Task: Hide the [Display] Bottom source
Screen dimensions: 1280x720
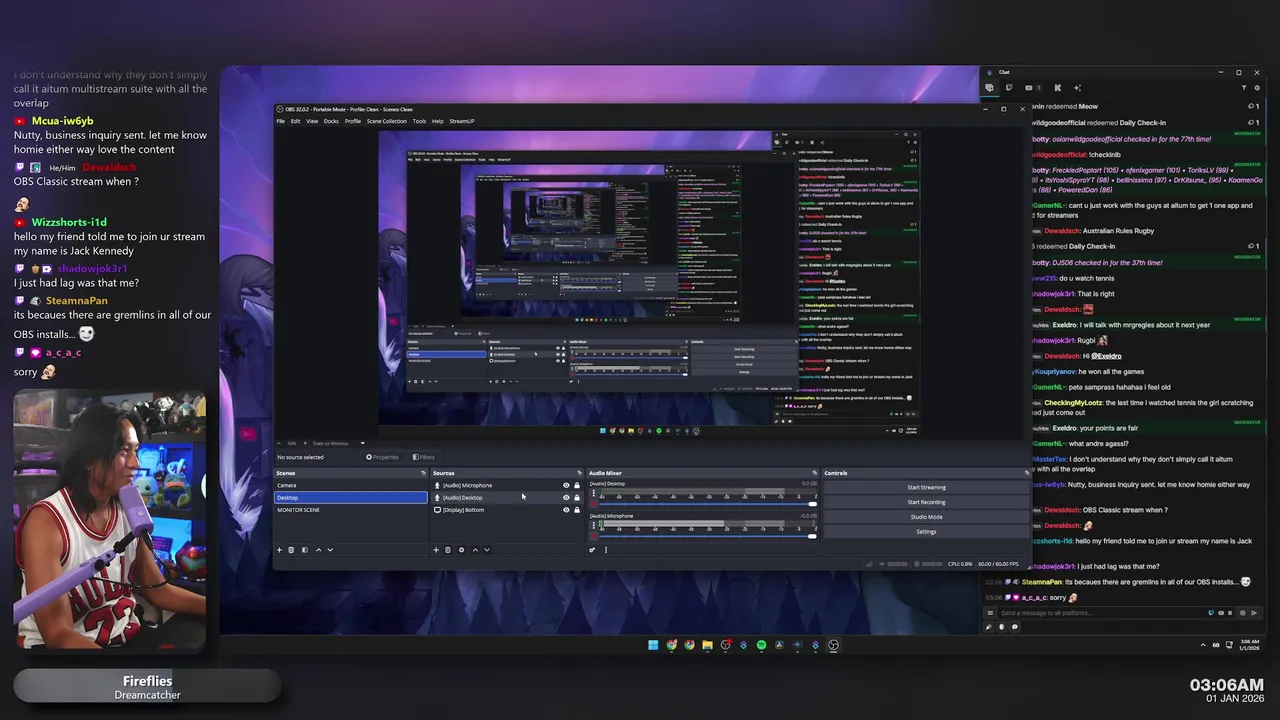Action: click(566, 510)
